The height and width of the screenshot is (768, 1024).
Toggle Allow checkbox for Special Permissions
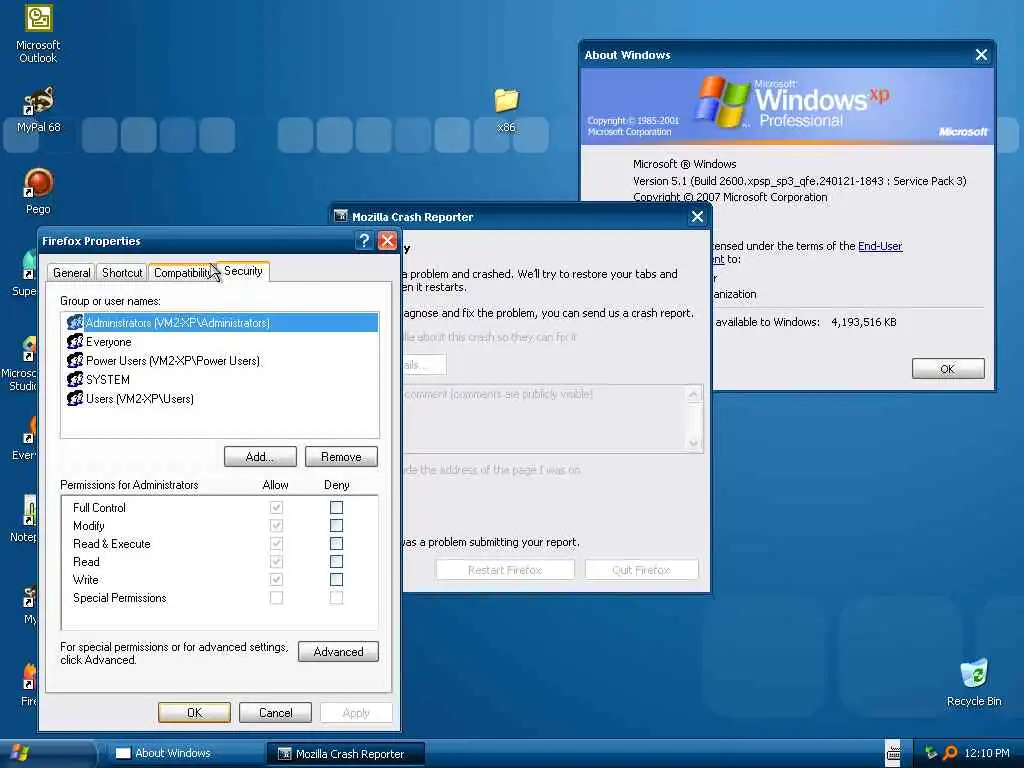click(x=276, y=598)
